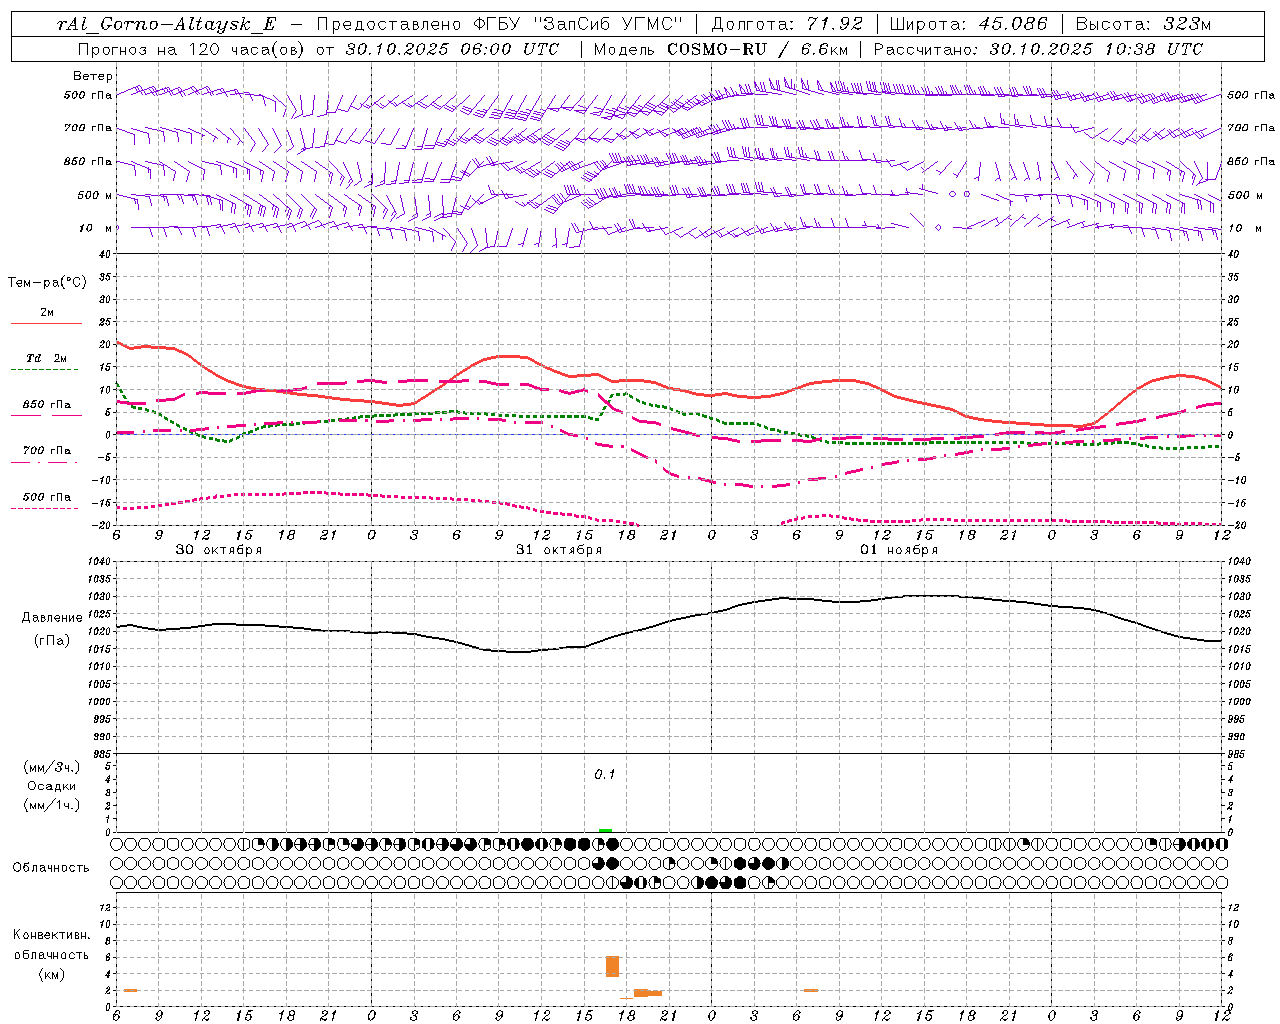Click the Td 2м legend entry
The image size is (1280, 1024).
(46, 358)
